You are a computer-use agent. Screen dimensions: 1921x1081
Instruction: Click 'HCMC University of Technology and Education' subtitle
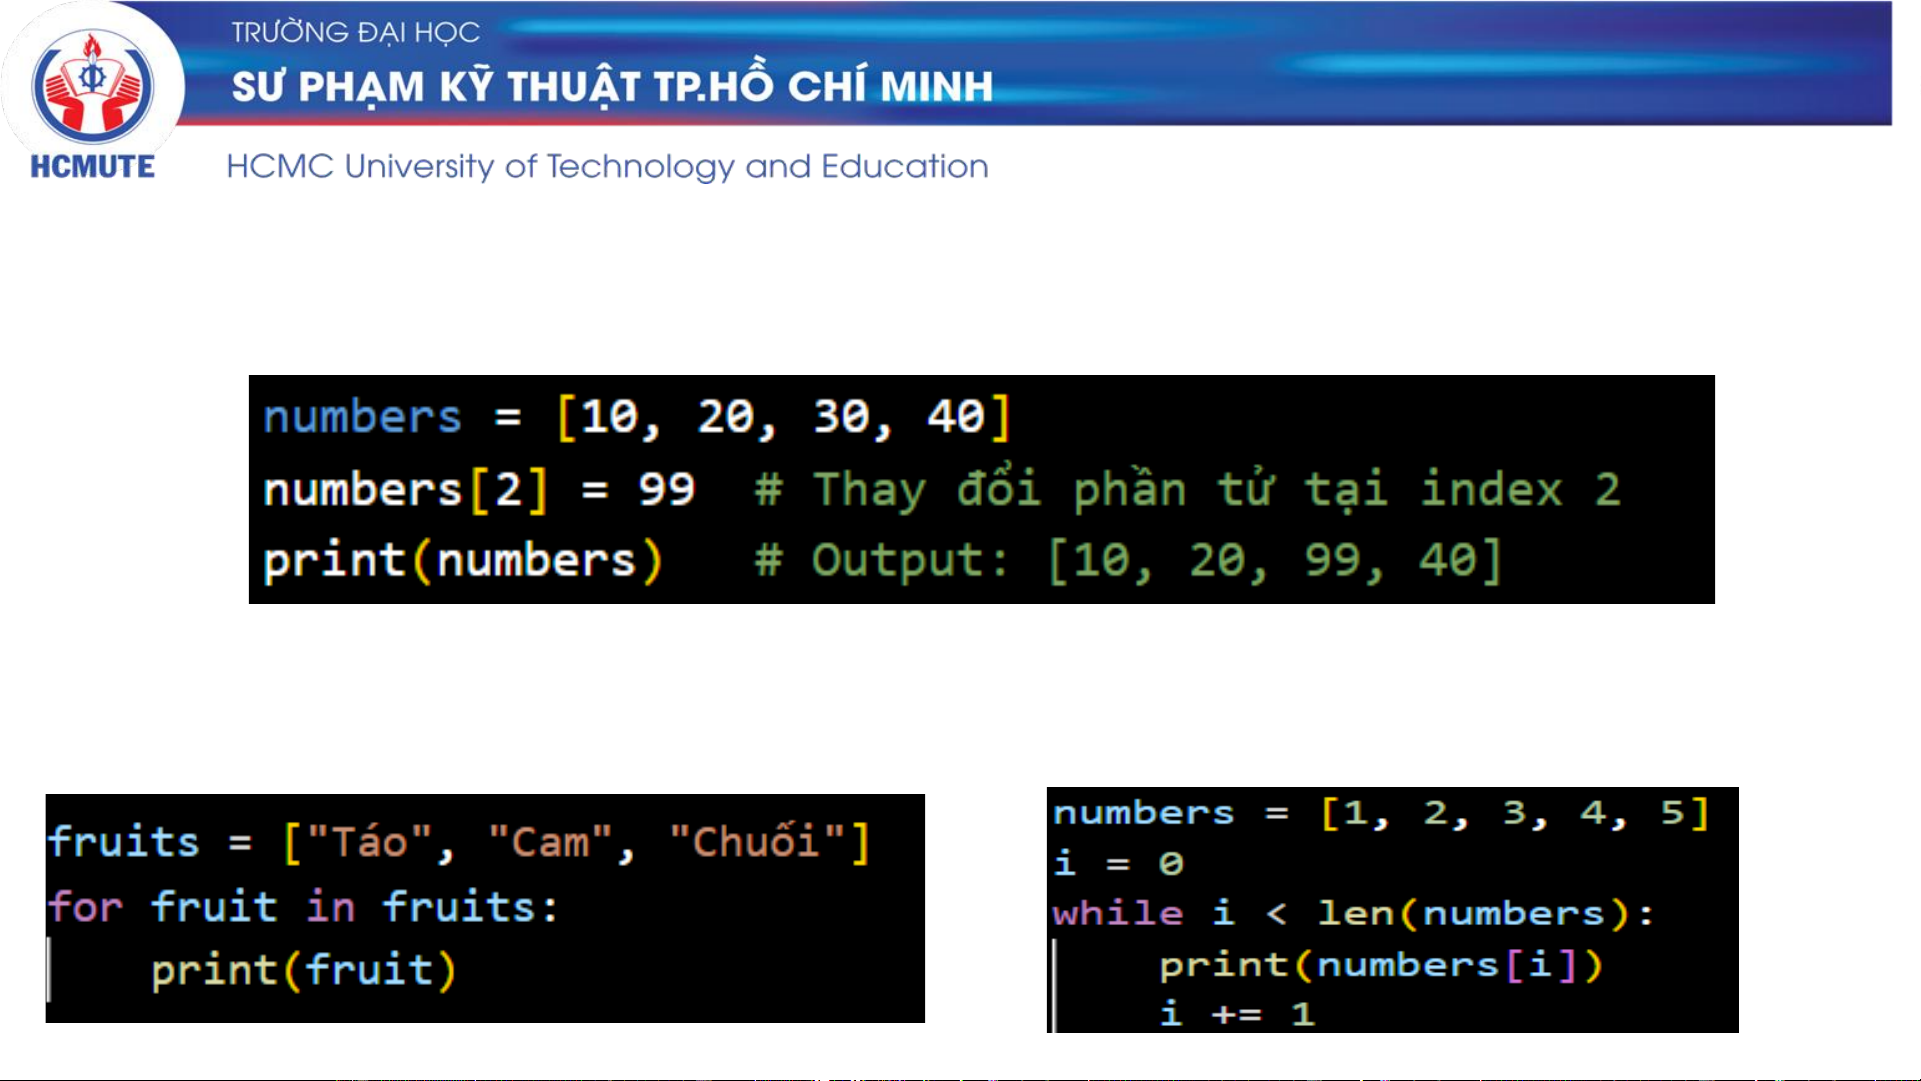point(607,166)
